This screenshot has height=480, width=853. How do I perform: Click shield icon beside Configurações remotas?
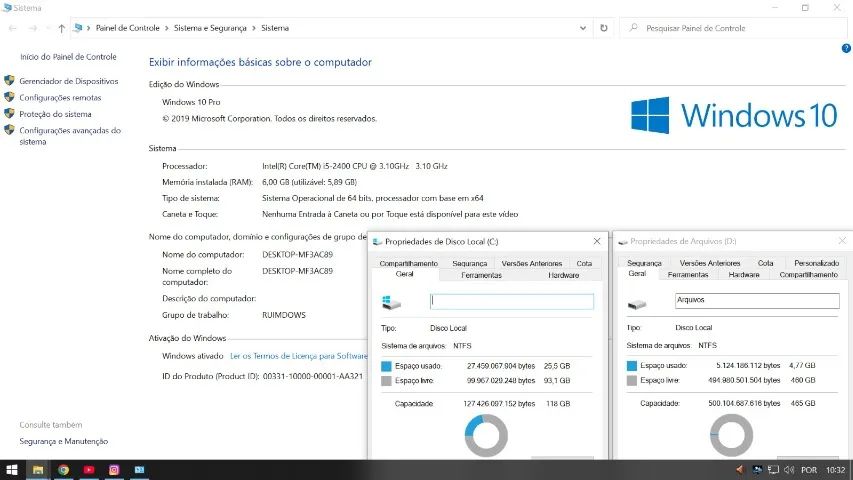click(x=9, y=97)
